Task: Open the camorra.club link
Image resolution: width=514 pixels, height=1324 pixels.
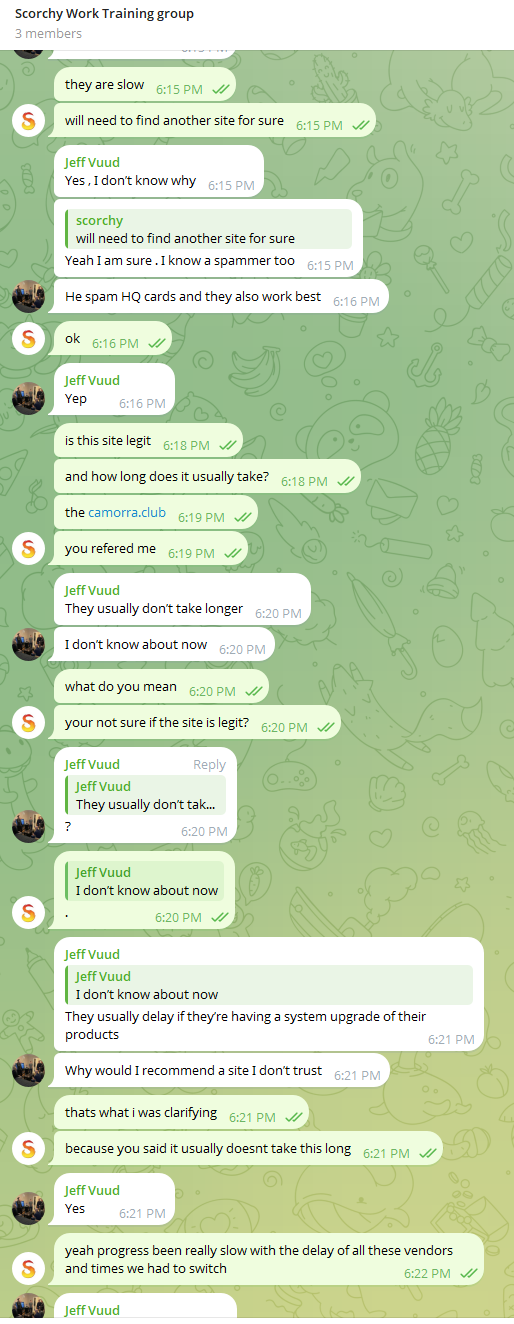Action: 127,513
